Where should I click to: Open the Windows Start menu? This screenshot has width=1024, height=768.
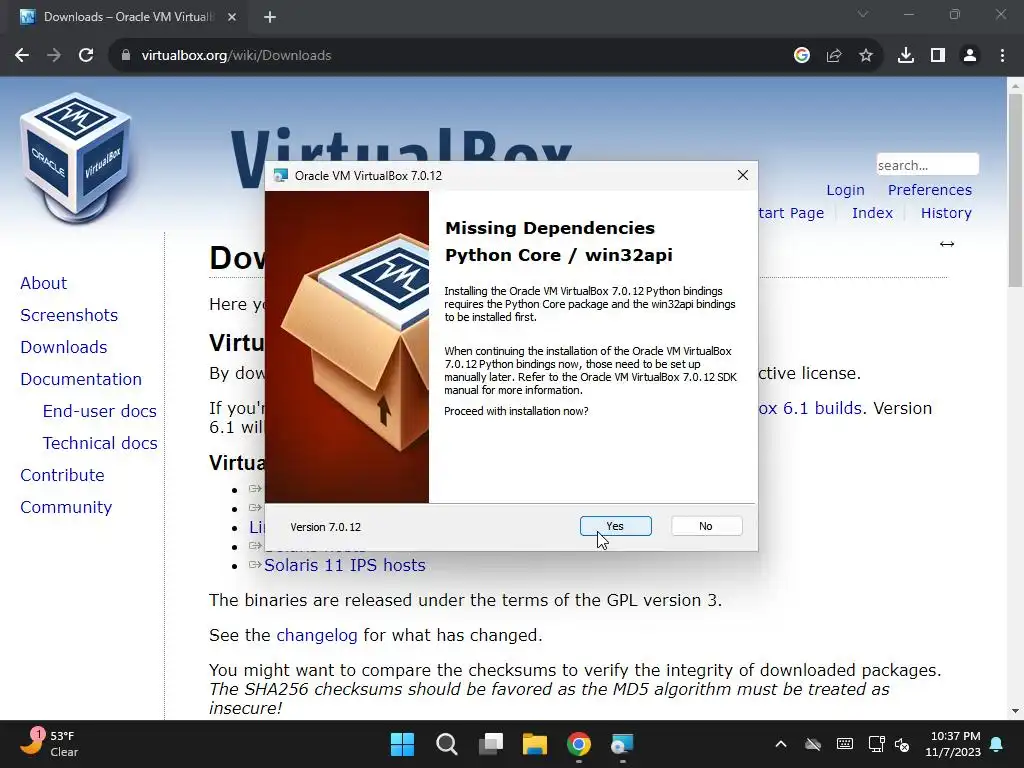402,744
